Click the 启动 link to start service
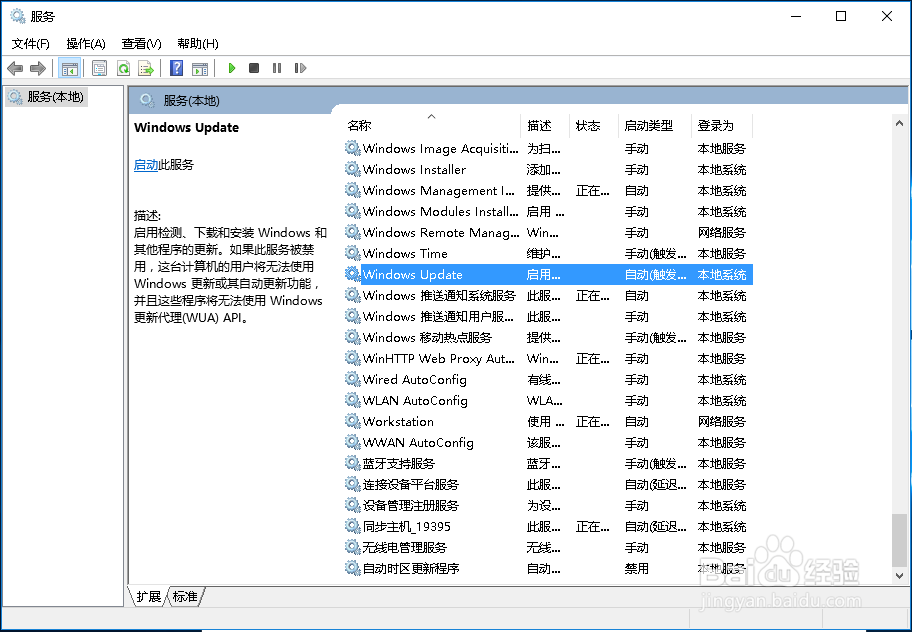This screenshot has height=632, width=912. click(x=146, y=165)
